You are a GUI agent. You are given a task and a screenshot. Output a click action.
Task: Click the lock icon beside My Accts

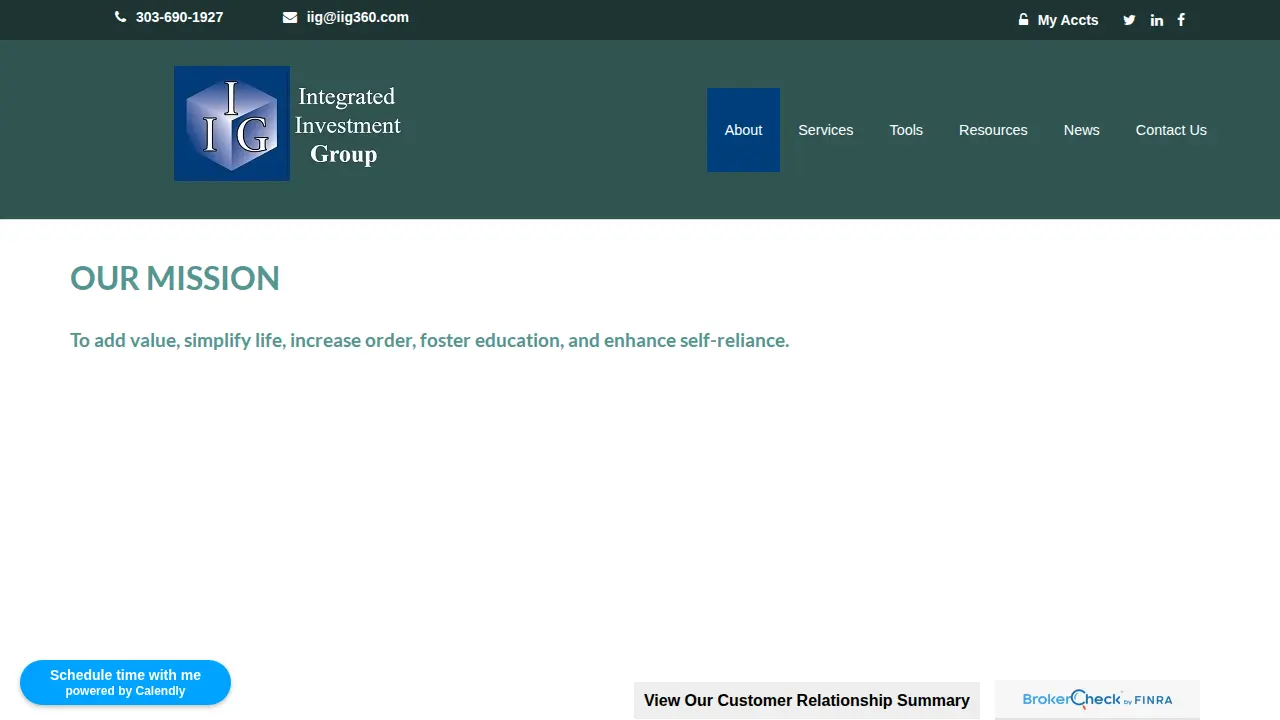(1023, 19)
